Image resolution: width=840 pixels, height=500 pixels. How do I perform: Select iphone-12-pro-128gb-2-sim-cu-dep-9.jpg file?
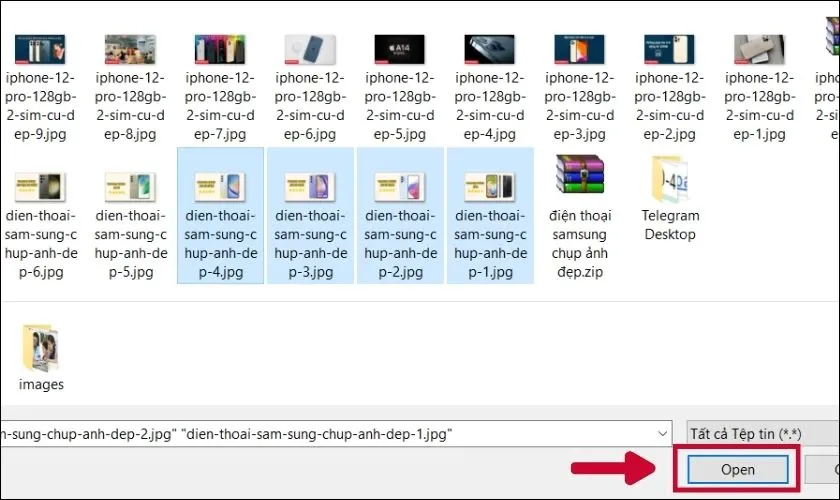point(41,48)
